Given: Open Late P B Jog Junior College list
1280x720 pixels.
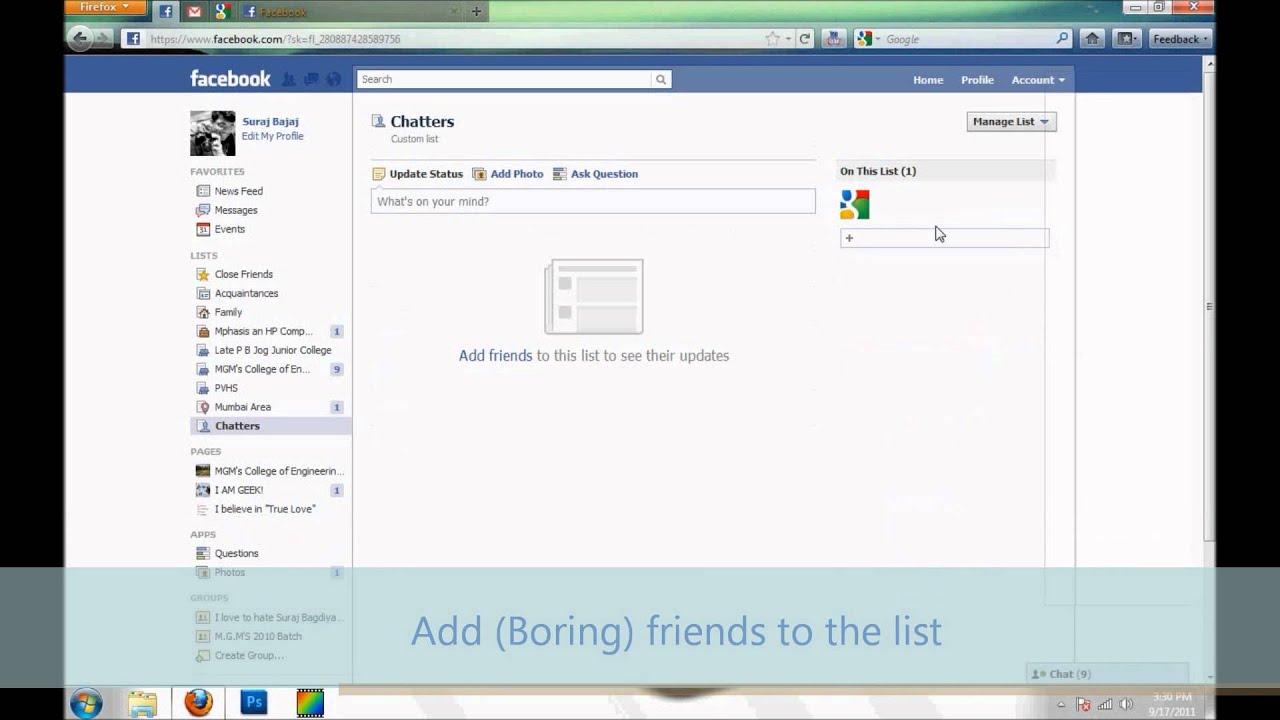Looking at the screenshot, I should click(x=272, y=350).
